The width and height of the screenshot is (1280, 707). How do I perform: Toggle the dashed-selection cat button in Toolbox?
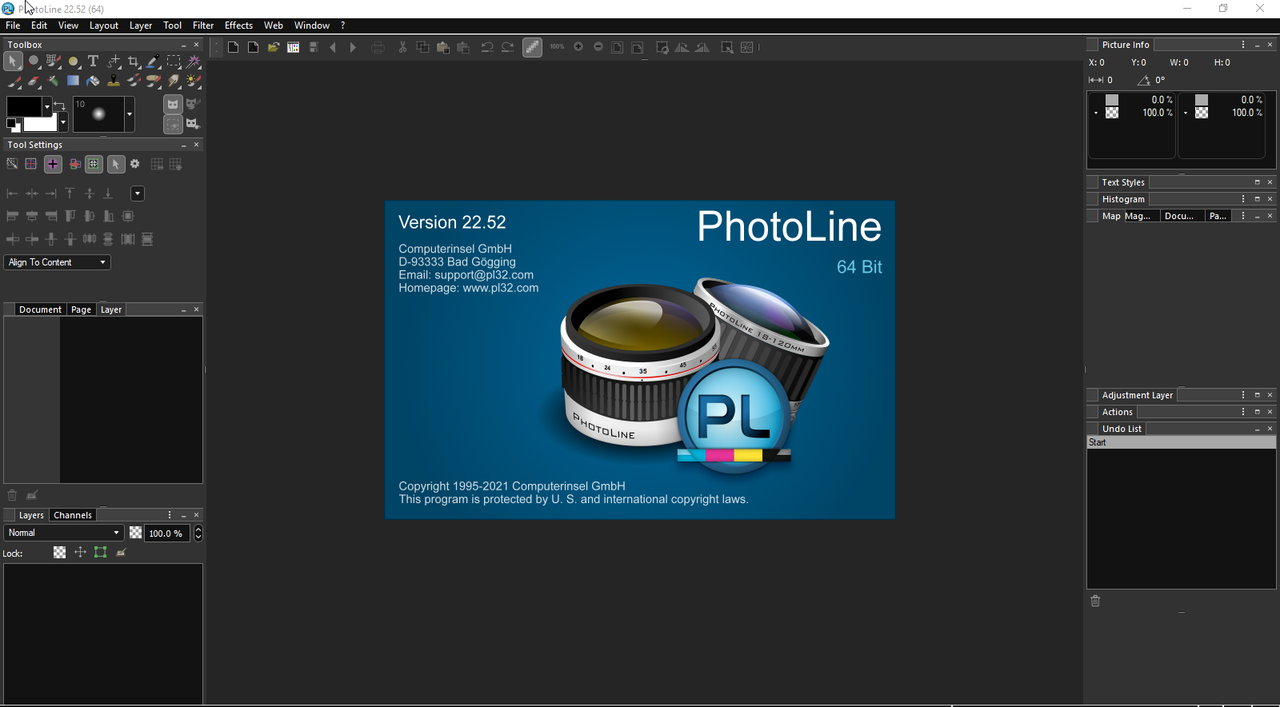(x=173, y=124)
